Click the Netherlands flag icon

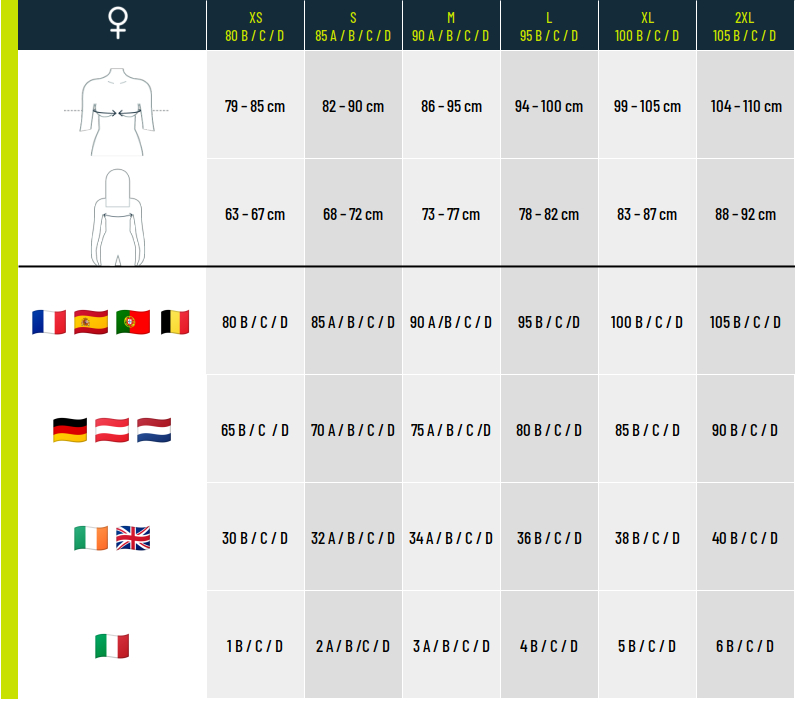[154, 430]
